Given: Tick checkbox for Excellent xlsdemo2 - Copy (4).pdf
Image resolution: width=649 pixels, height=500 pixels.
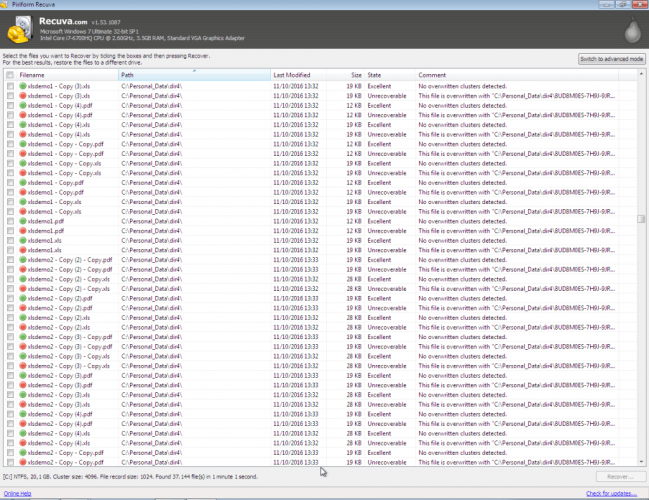Looking at the screenshot, I should pyautogui.click(x=10, y=414).
